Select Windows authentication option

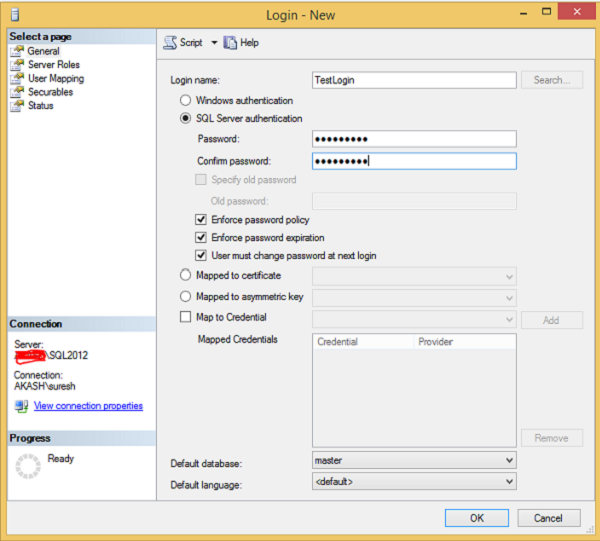click(185, 101)
